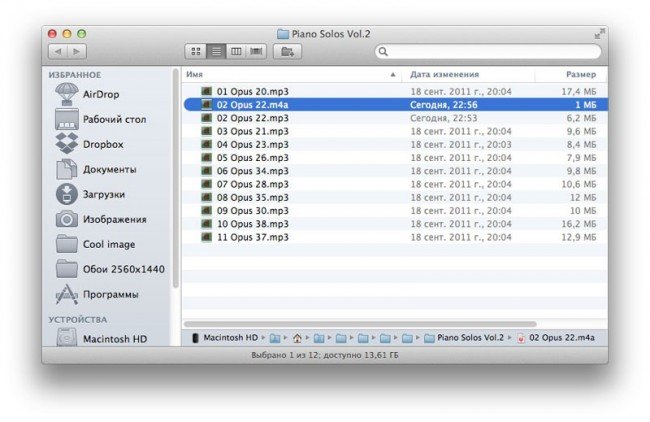
Task: Sort files by Имя column header
Action: (x=290, y=74)
